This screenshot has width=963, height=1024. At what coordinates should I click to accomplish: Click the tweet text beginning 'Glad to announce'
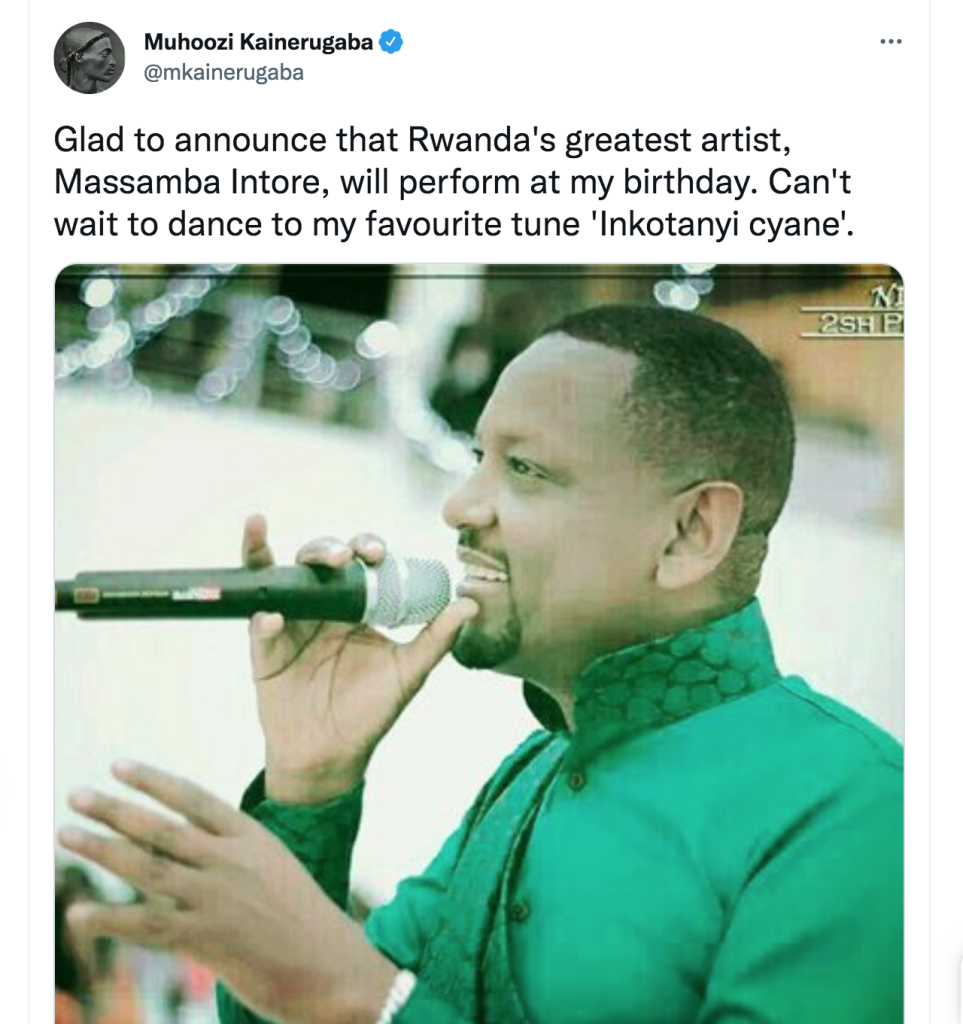pyautogui.click(x=454, y=182)
